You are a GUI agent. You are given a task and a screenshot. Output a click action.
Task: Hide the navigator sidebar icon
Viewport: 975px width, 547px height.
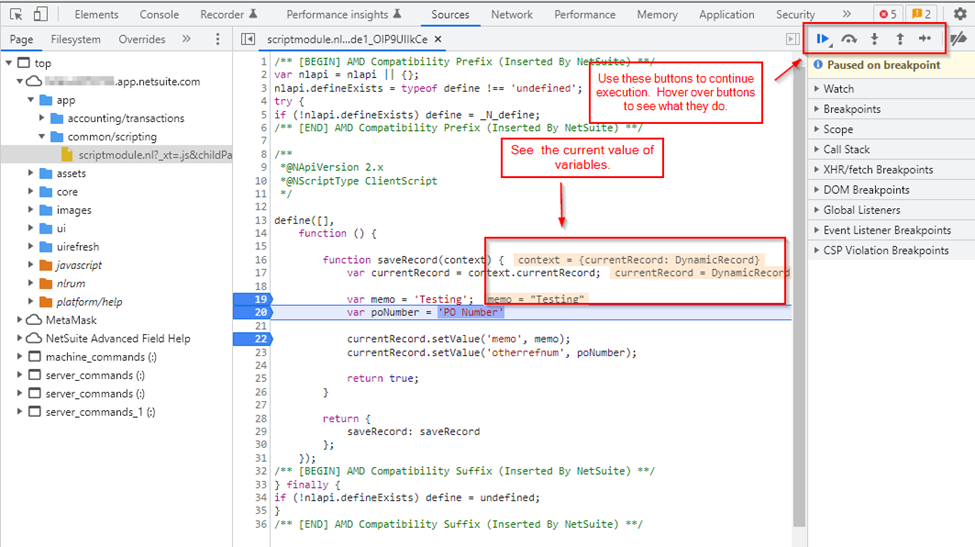247,39
